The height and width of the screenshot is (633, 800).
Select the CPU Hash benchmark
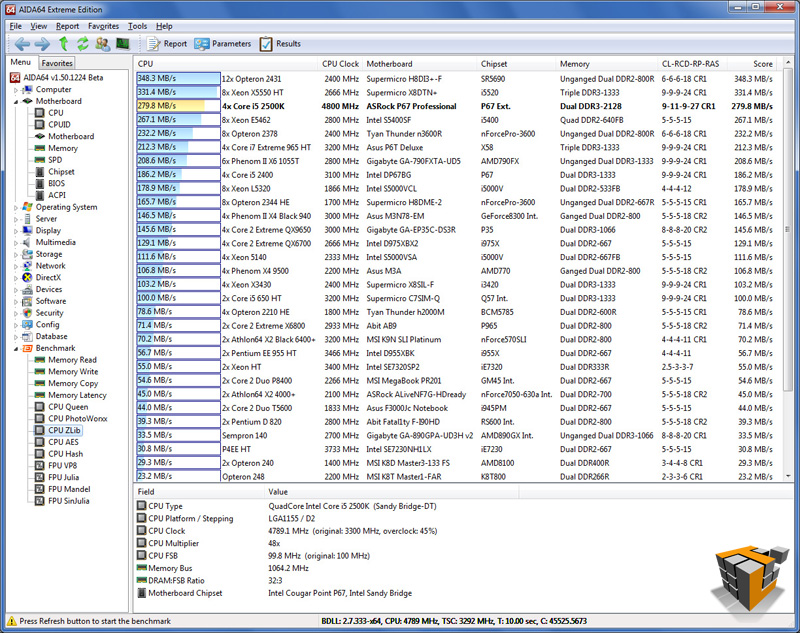click(x=65, y=453)
